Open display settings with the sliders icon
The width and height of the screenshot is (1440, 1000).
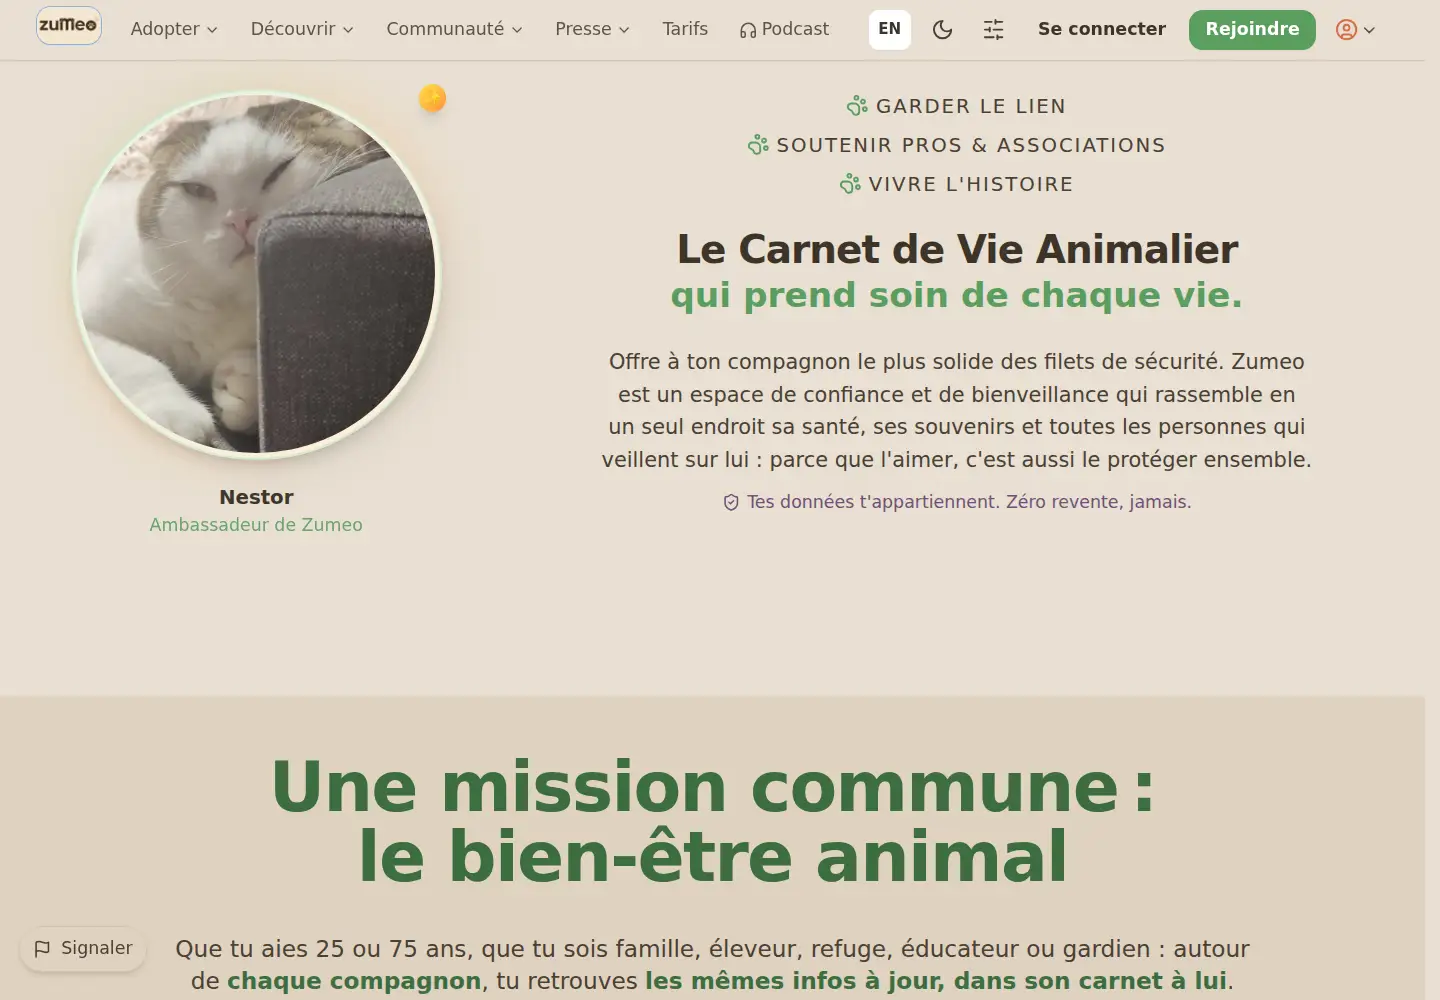(993, 30)
